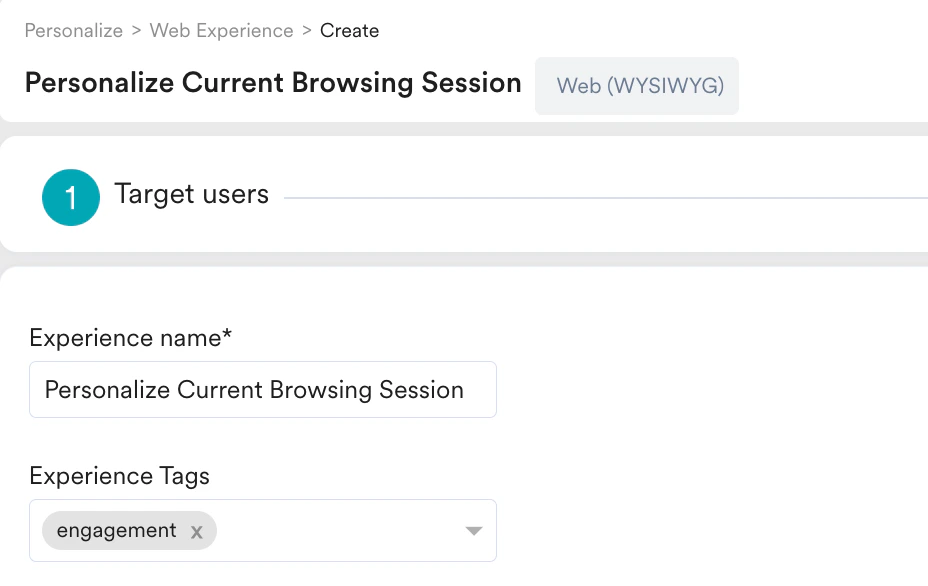Click the Experience name label

[x=124, y=338]
